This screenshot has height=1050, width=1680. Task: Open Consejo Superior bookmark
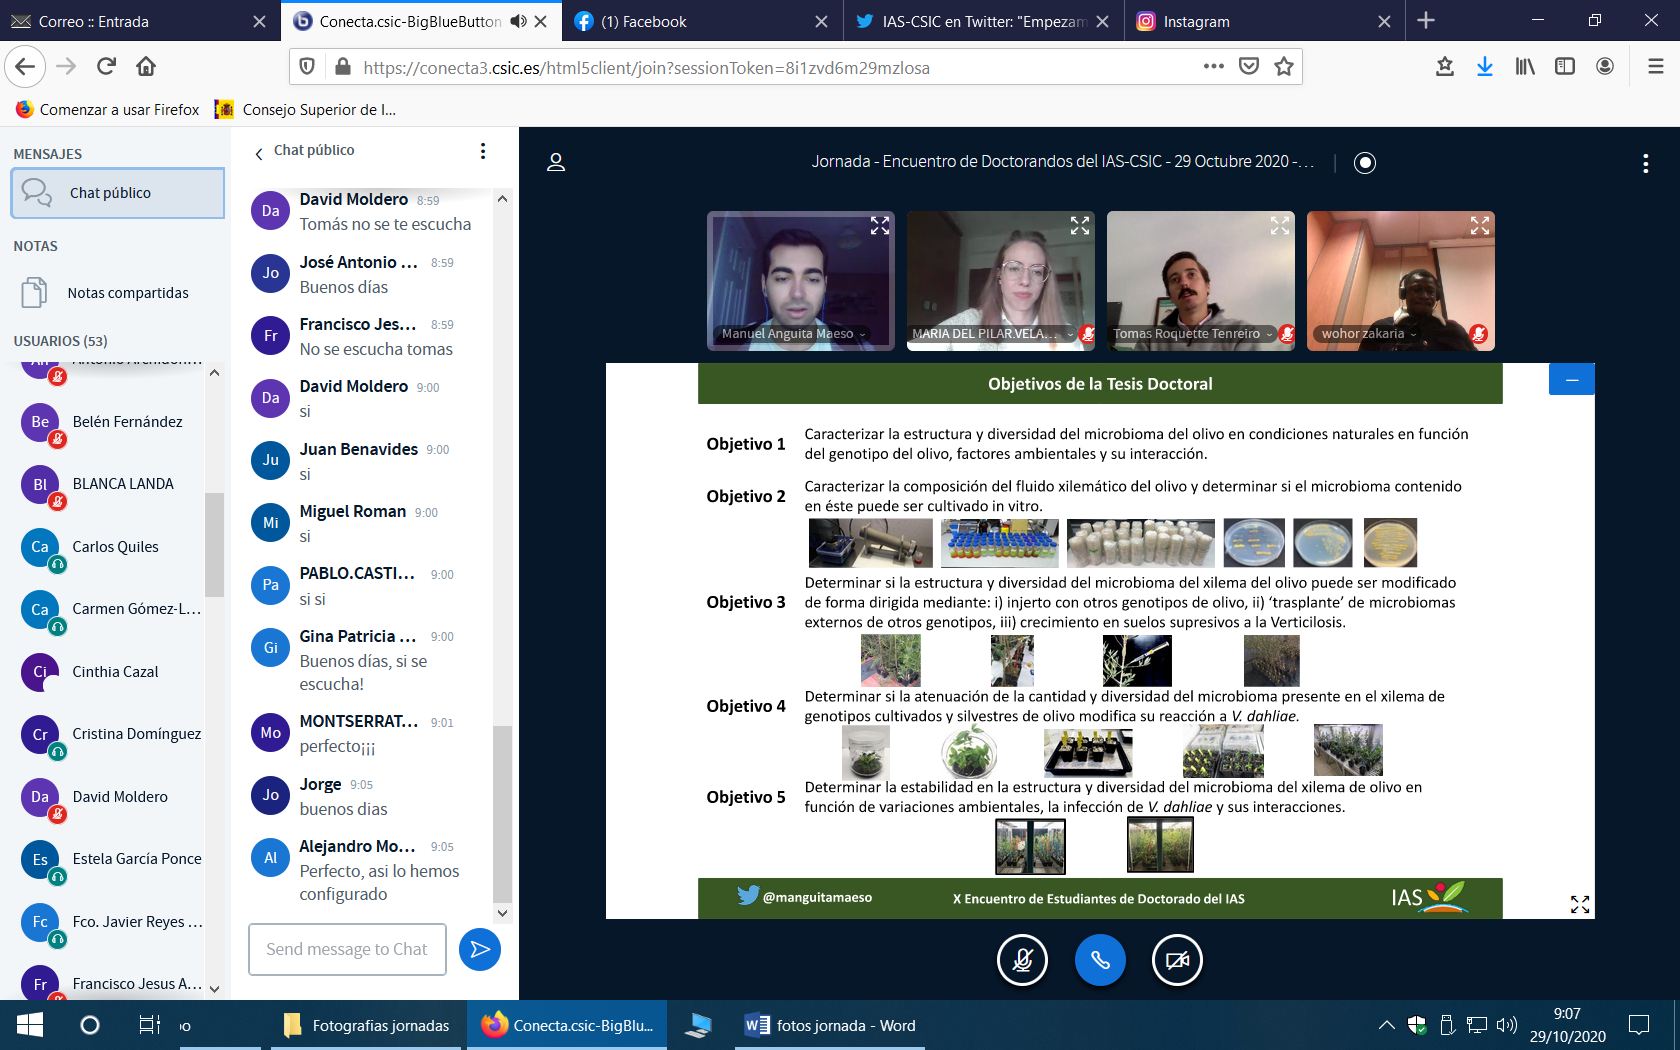tap(306, 110)
